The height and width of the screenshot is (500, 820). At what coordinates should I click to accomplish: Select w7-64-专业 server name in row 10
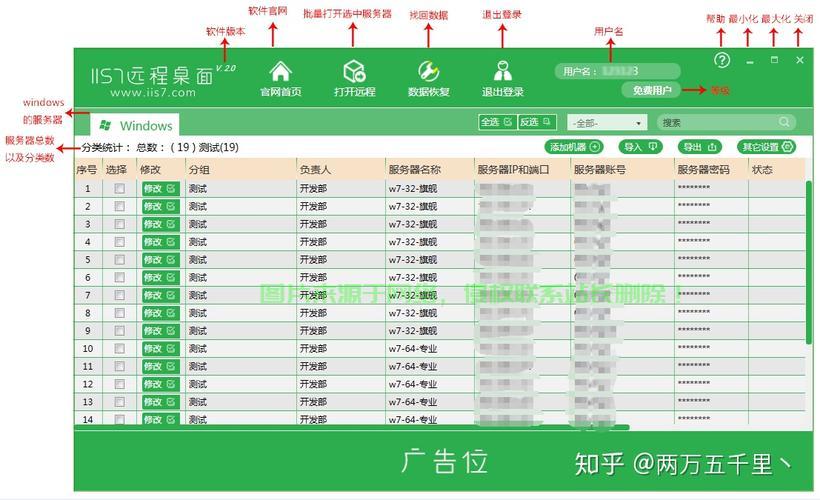tap(412, 348)
